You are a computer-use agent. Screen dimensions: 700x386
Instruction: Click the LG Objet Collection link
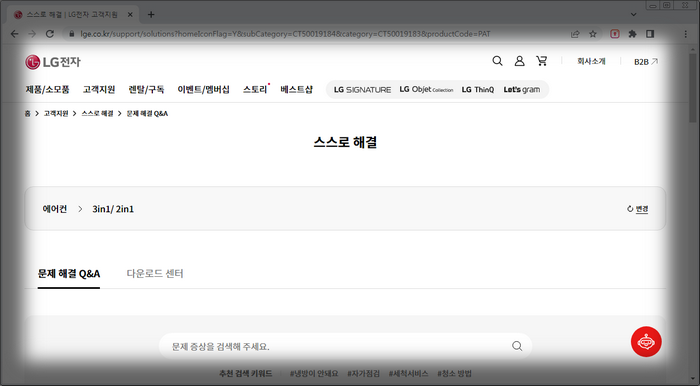point(426,90)
